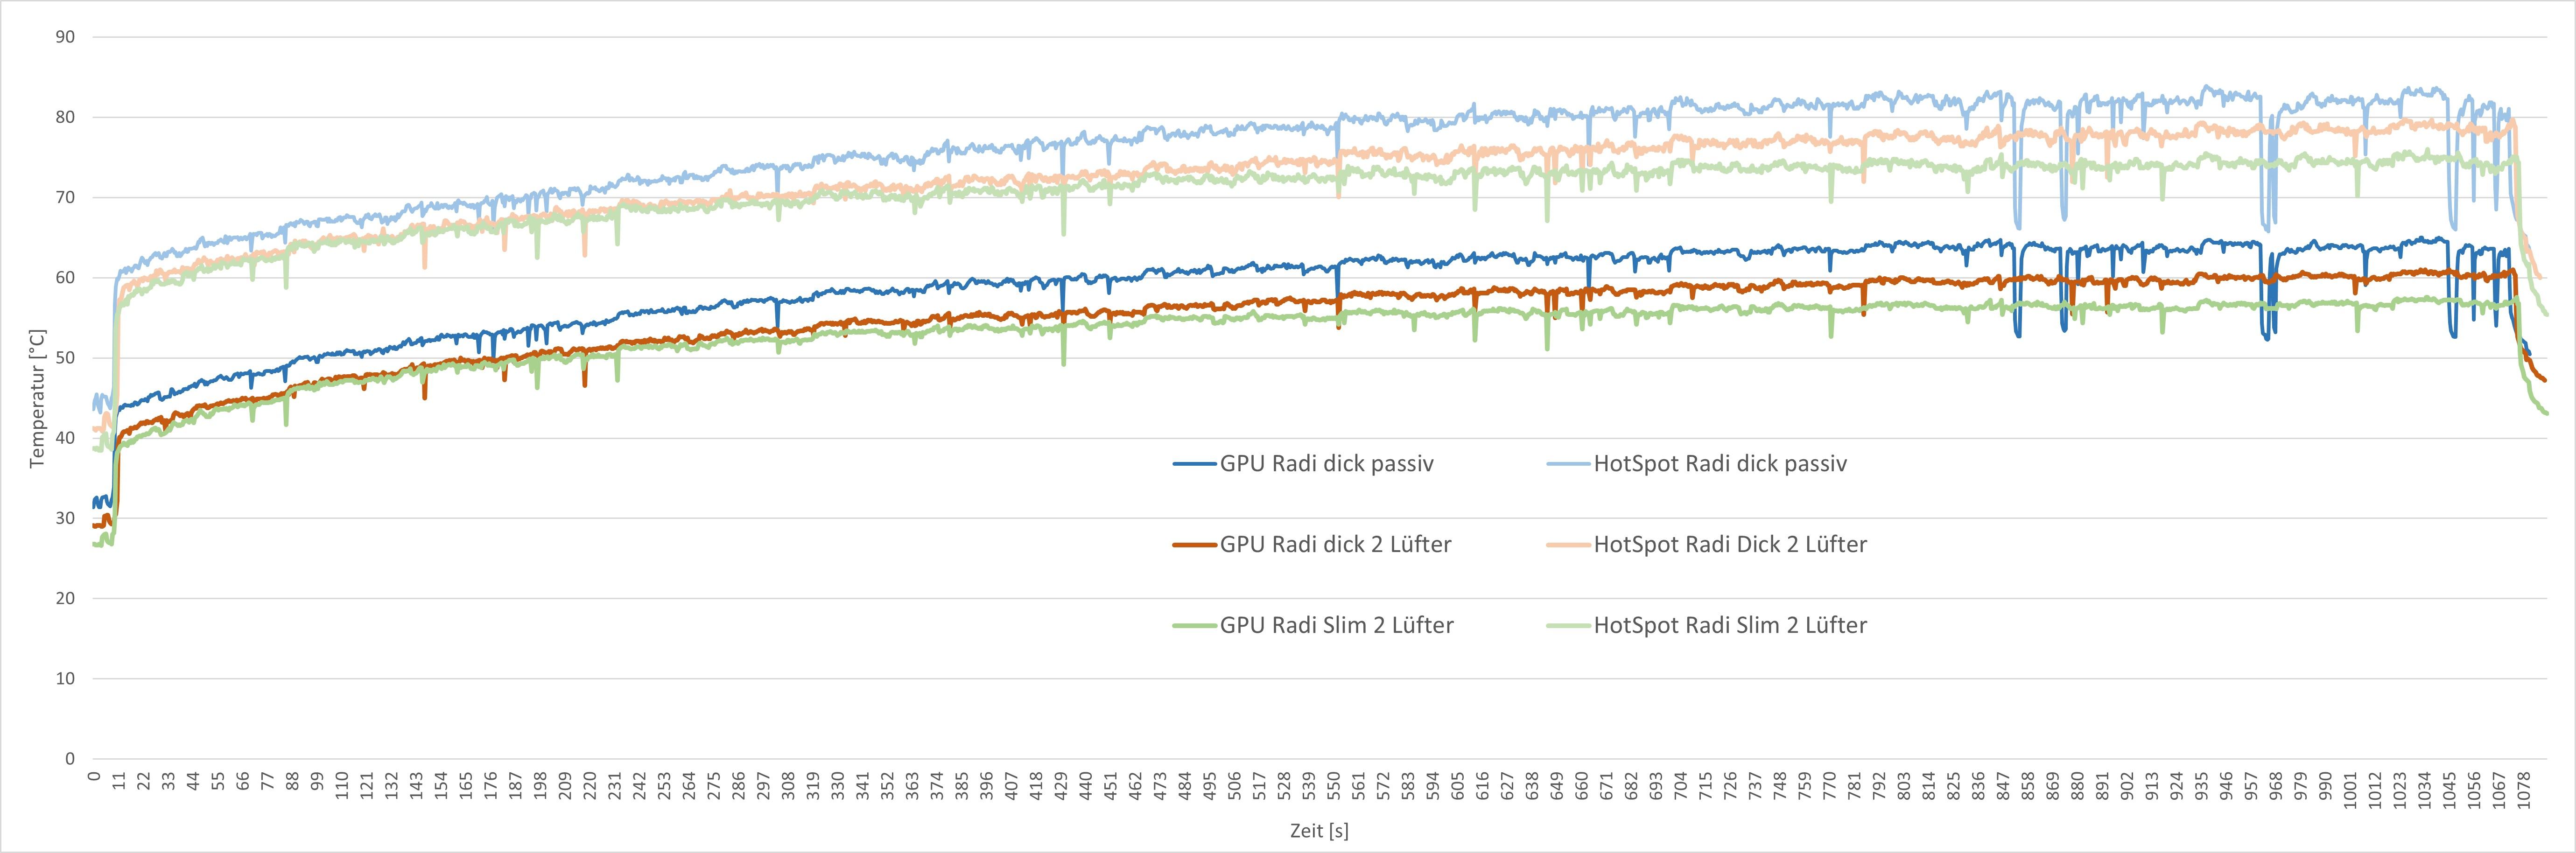Click the y-axis tick label 30
The height and width of the screenshot is (853, 2576).
[x=65, y=518]
